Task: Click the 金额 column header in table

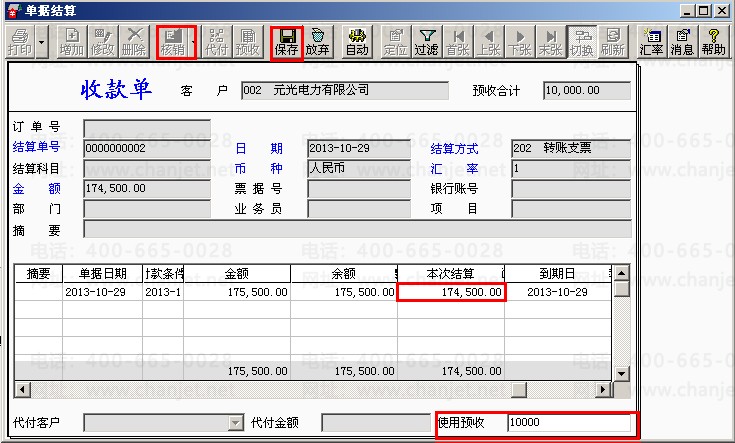Action: click(x=237, y=273)
